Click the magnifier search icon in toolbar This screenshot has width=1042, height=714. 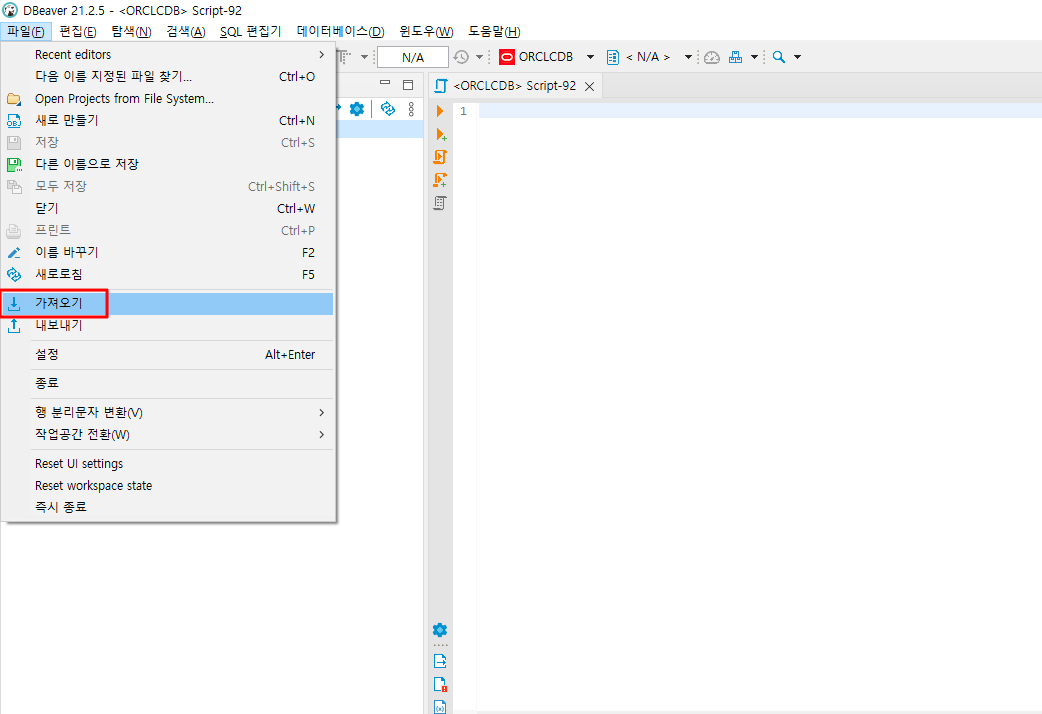click(x=779, y=57)
